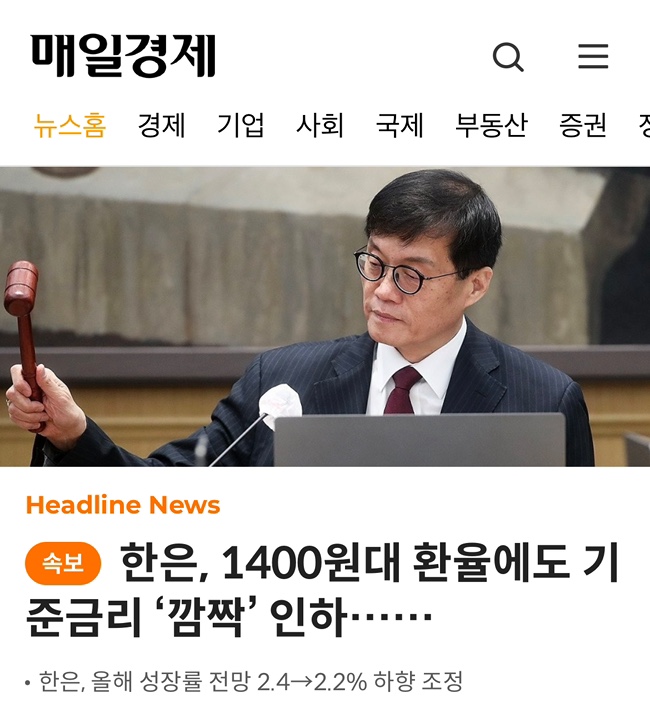Switch to the 증권 tab

point(583,125)
